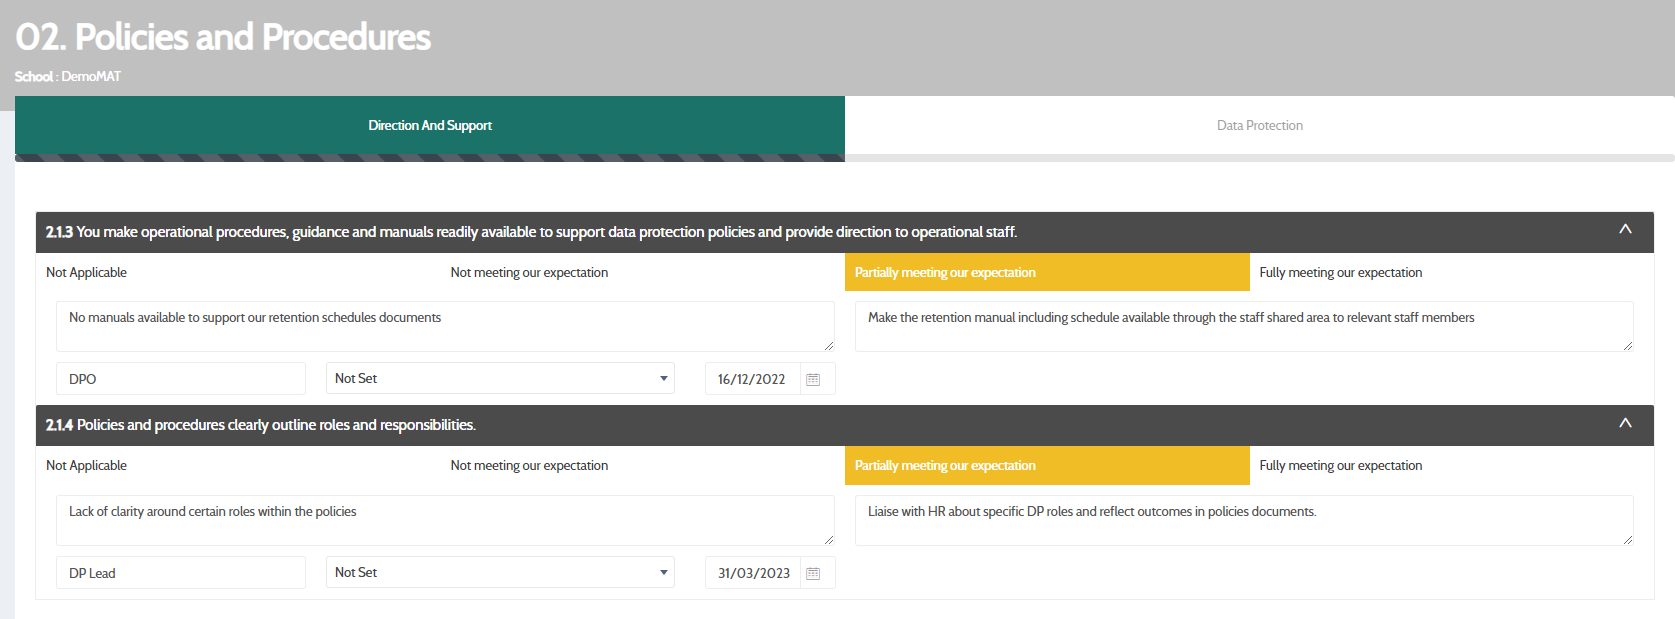Click the DP Lead owner field
1675x619 pixels.
click(180, 573)
